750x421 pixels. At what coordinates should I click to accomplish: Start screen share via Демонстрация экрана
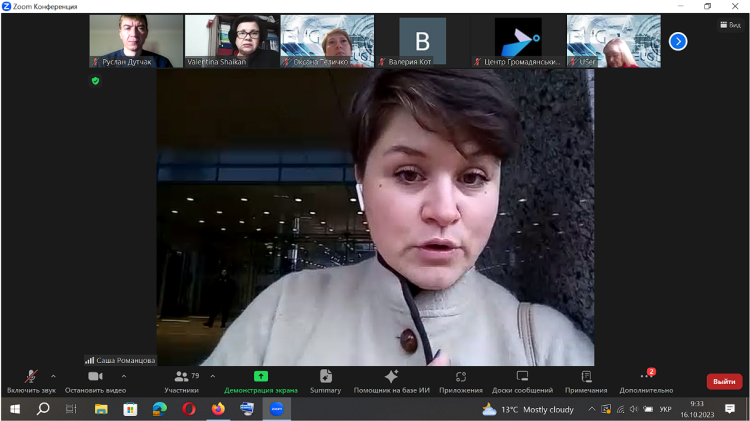[x=260, y=380]
